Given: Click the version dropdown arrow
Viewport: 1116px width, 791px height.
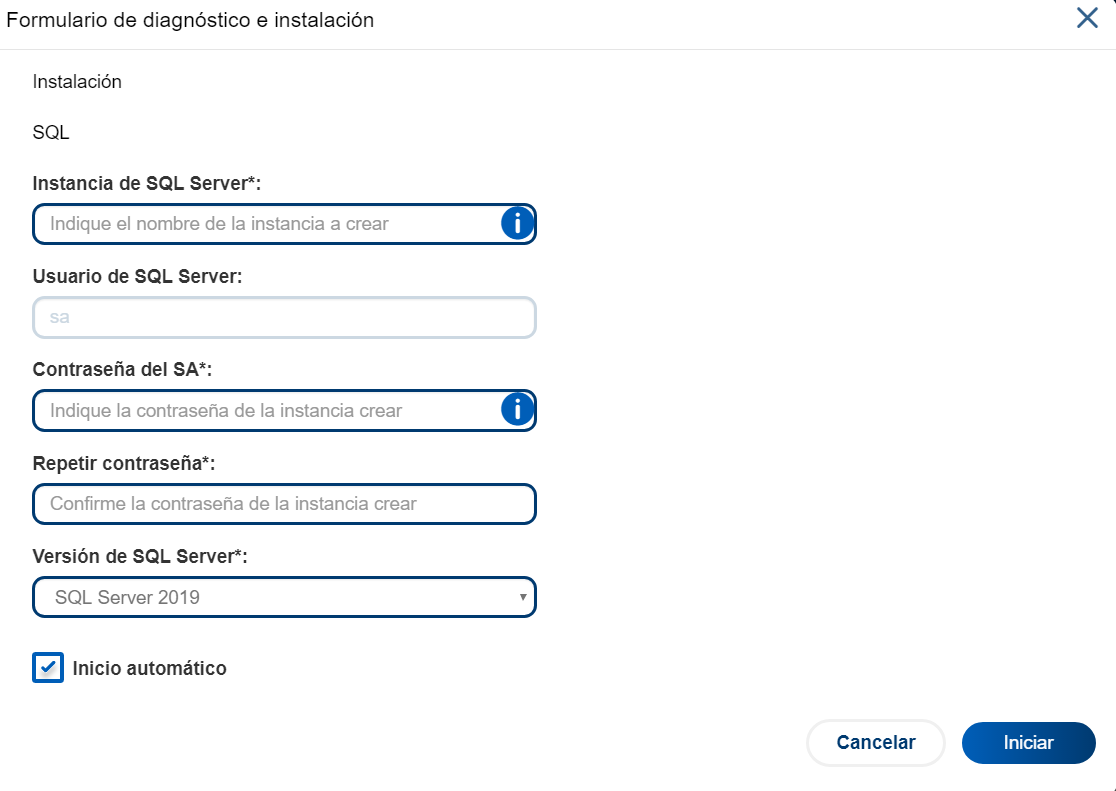Looking at the screenshot, I should click(522, 598).
